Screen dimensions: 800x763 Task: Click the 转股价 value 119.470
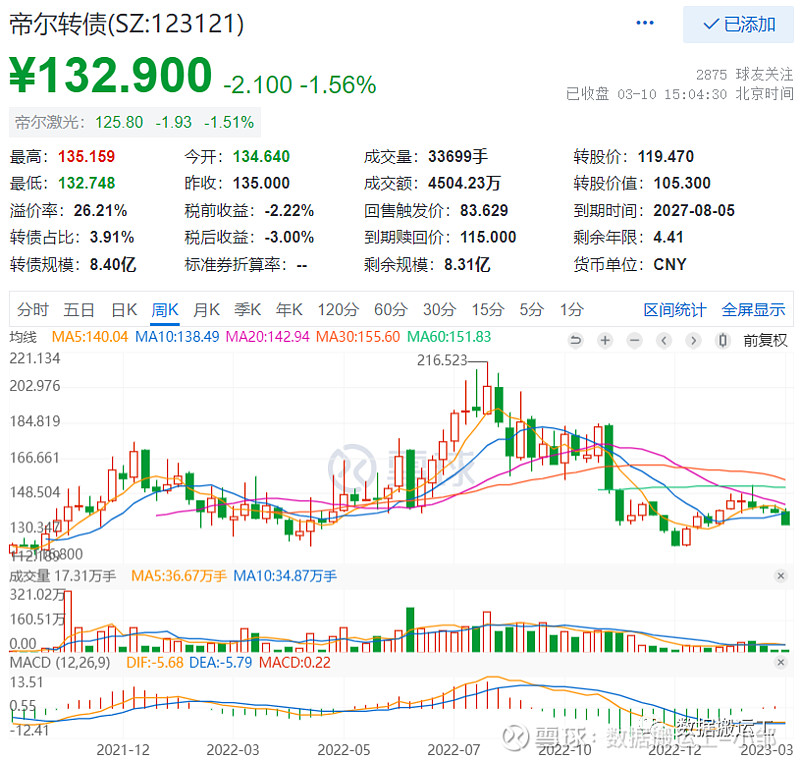[666, 156]
